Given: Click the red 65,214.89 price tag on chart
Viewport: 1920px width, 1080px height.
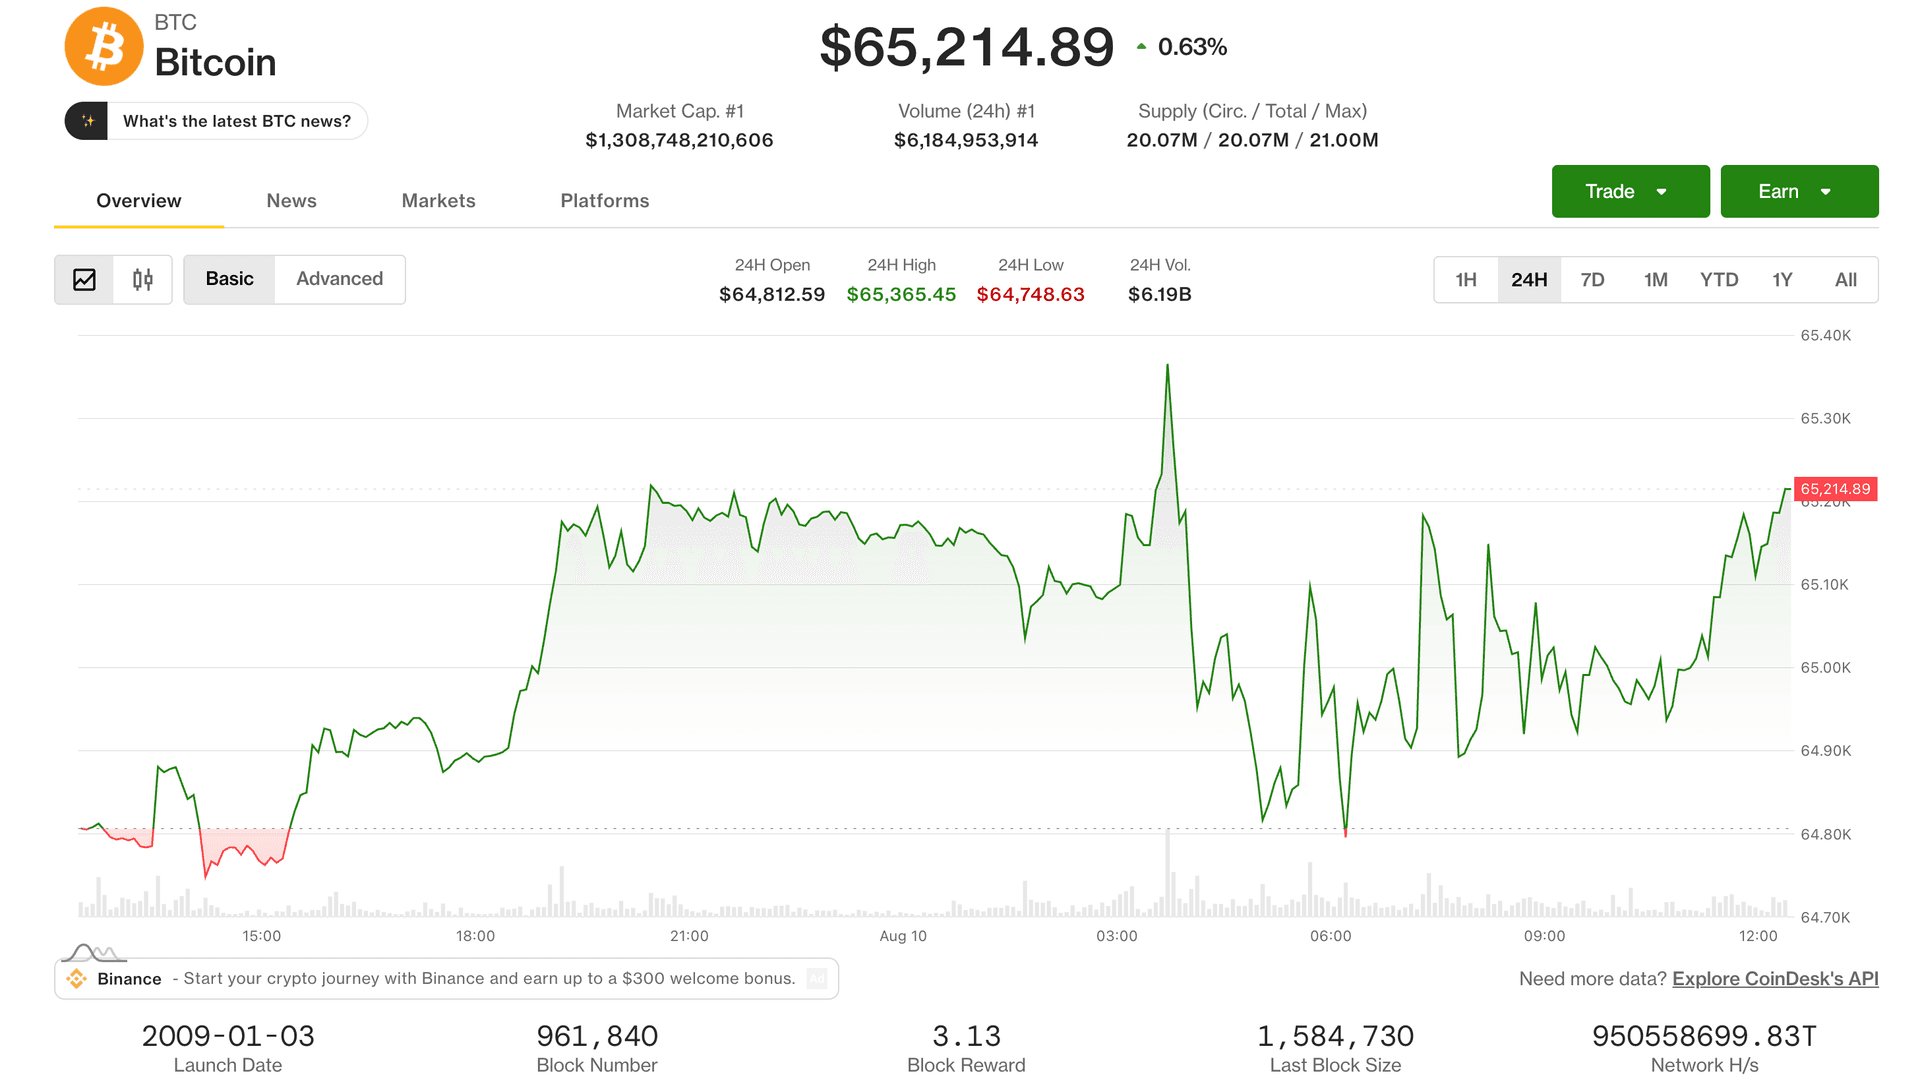Looking at the screenshot, I should click(1835, 489).
